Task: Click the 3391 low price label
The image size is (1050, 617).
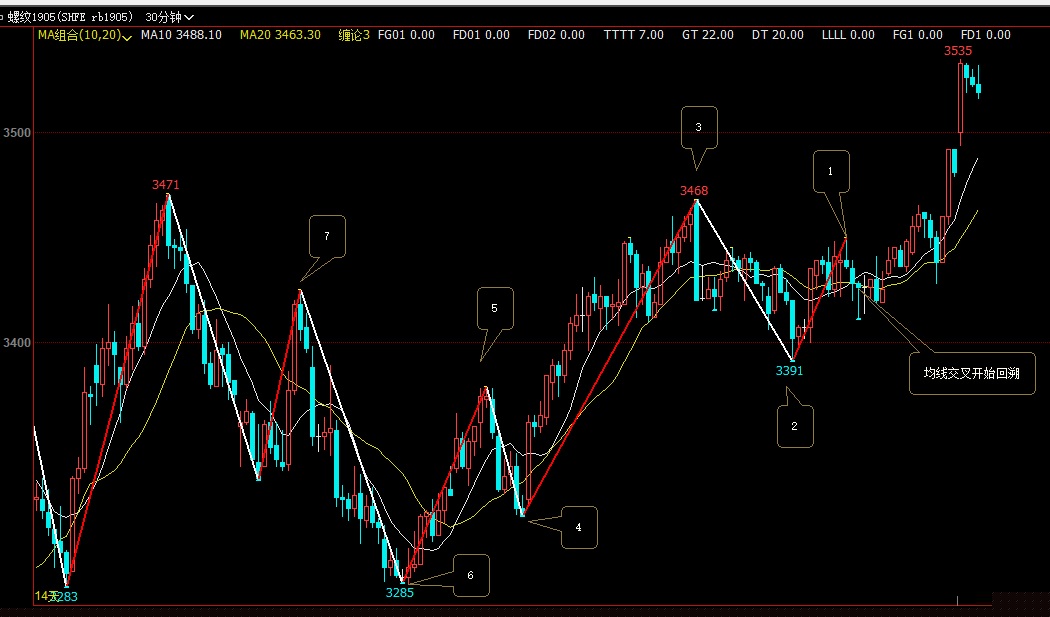Action: 789,370
